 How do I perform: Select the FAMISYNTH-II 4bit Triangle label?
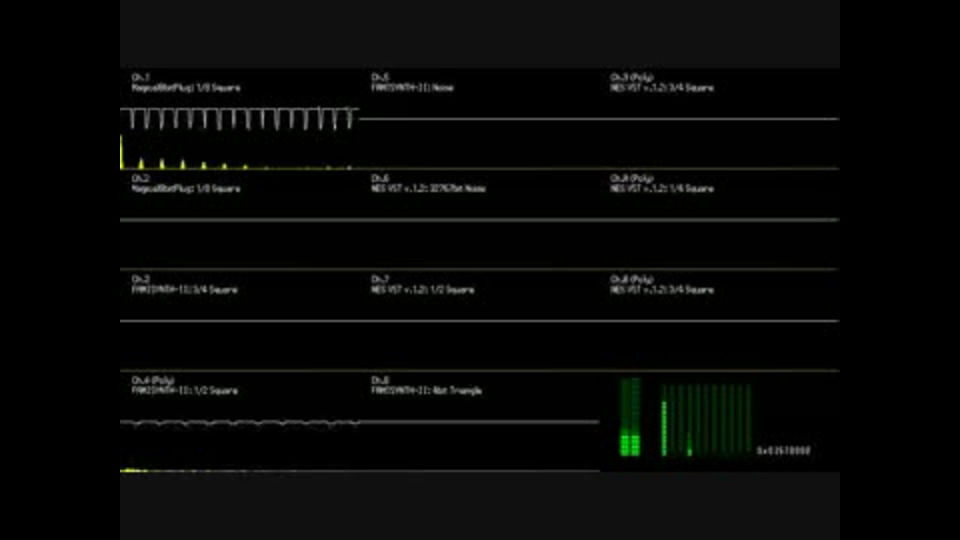(426, 391)
